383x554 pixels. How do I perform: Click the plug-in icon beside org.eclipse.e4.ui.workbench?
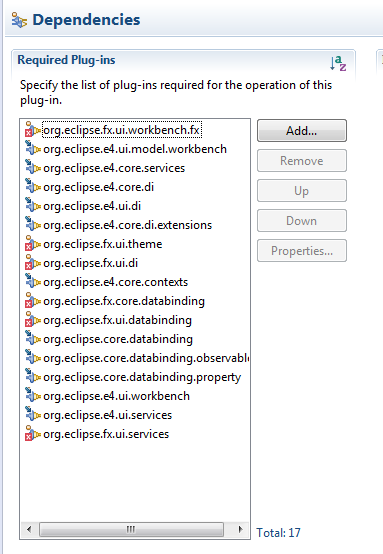click(33, 396)
